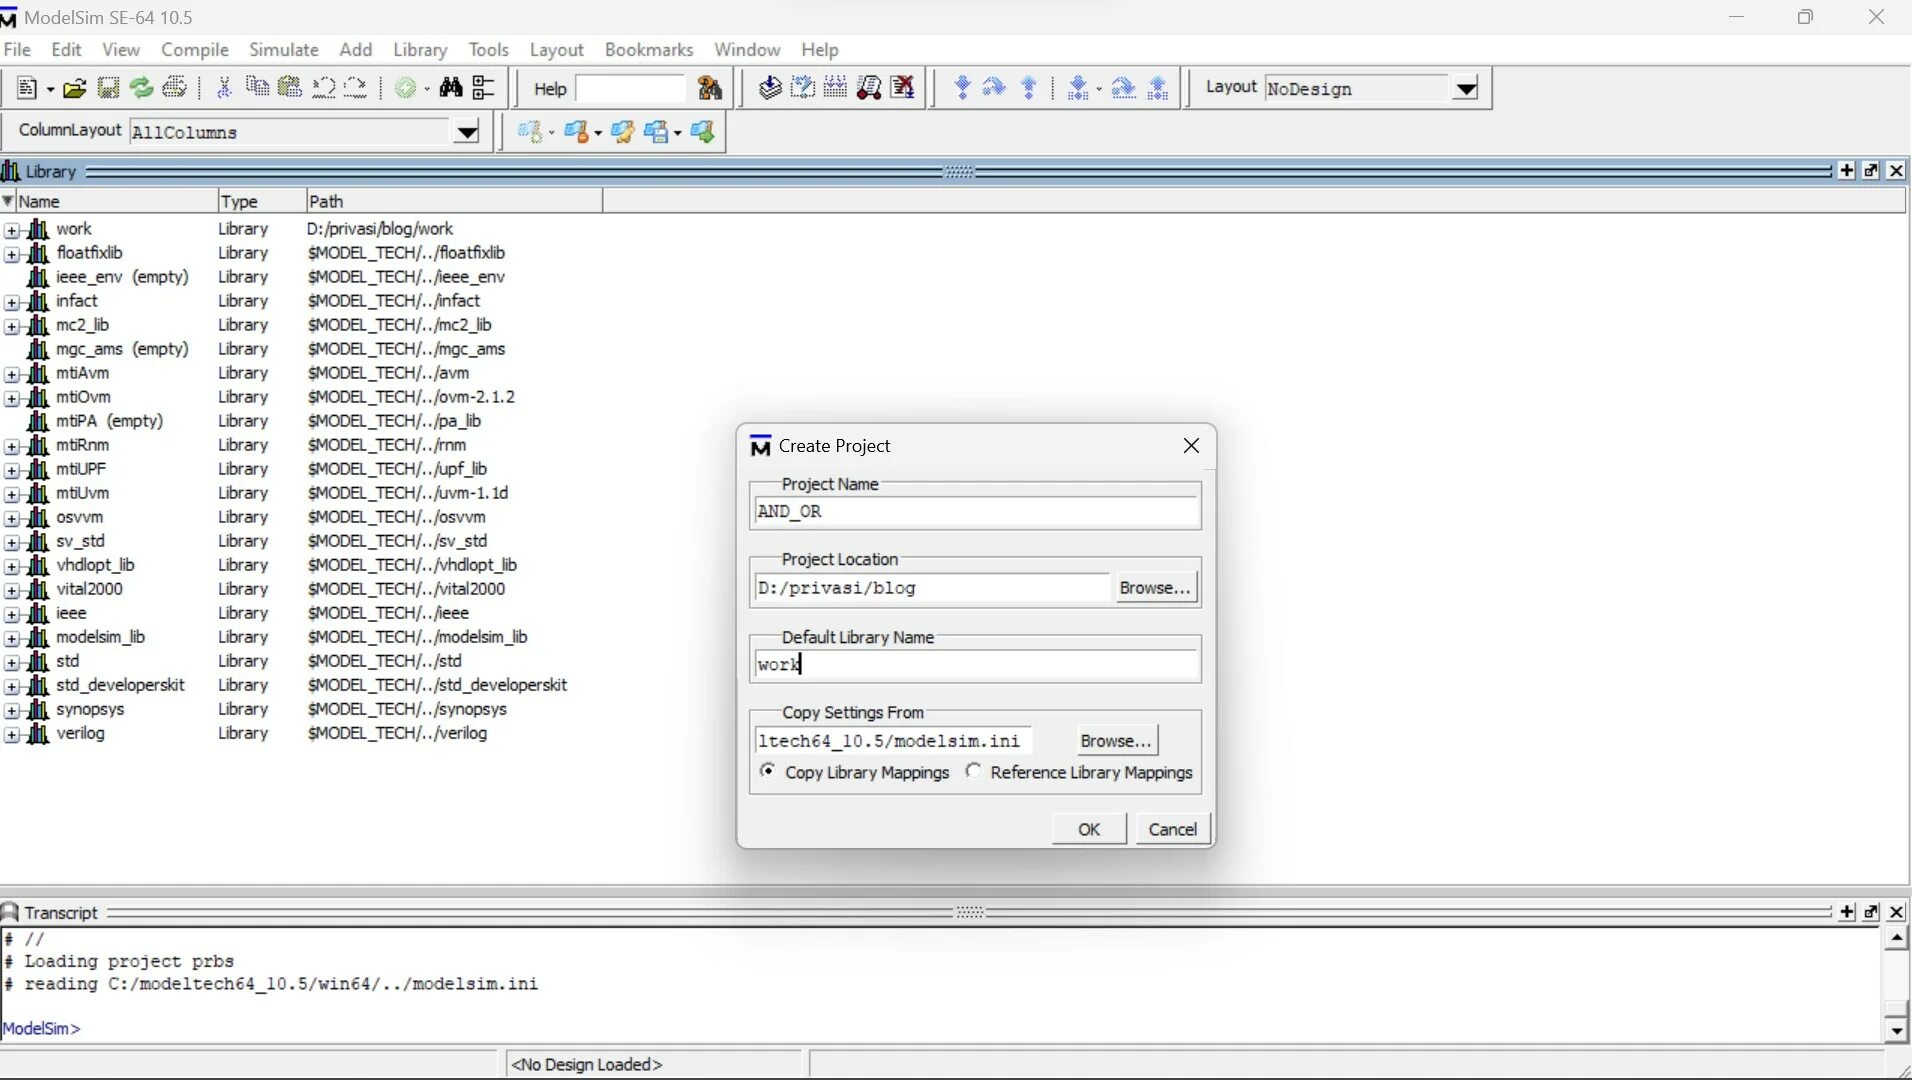
Task: Click the Restore Column Layout green-arrow icon
Action: pyautogui.click(x=703, y=132)
